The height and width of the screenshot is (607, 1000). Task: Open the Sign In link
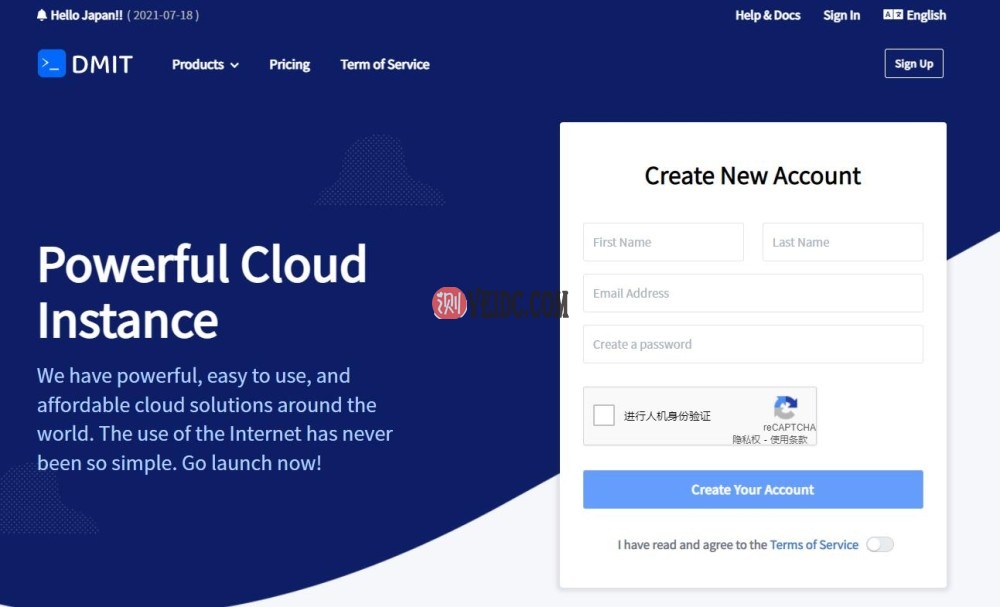(841, 15)
